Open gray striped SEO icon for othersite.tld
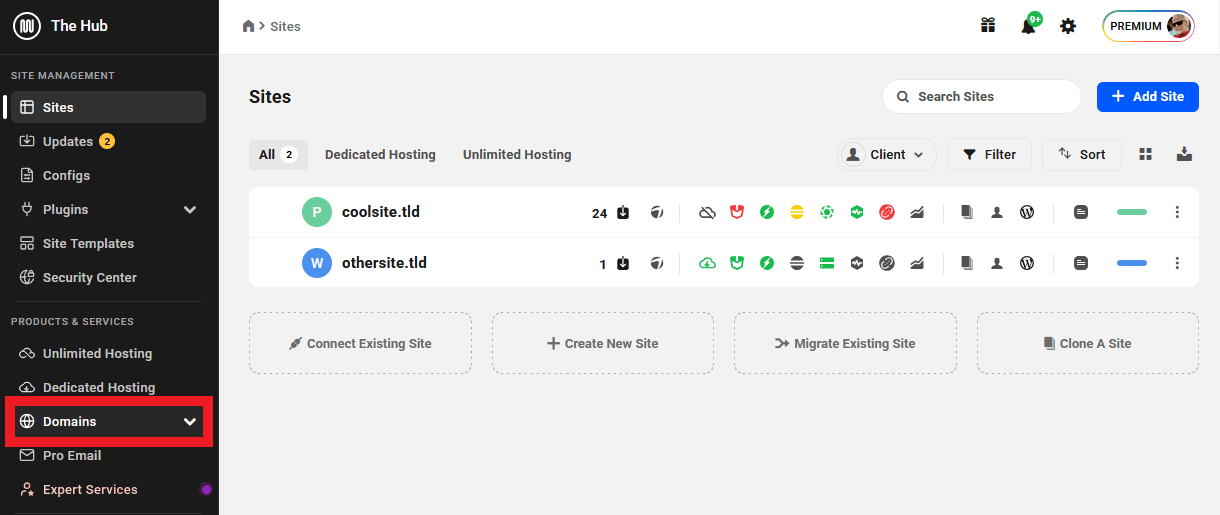1220x515 pixels. (797, 263)
